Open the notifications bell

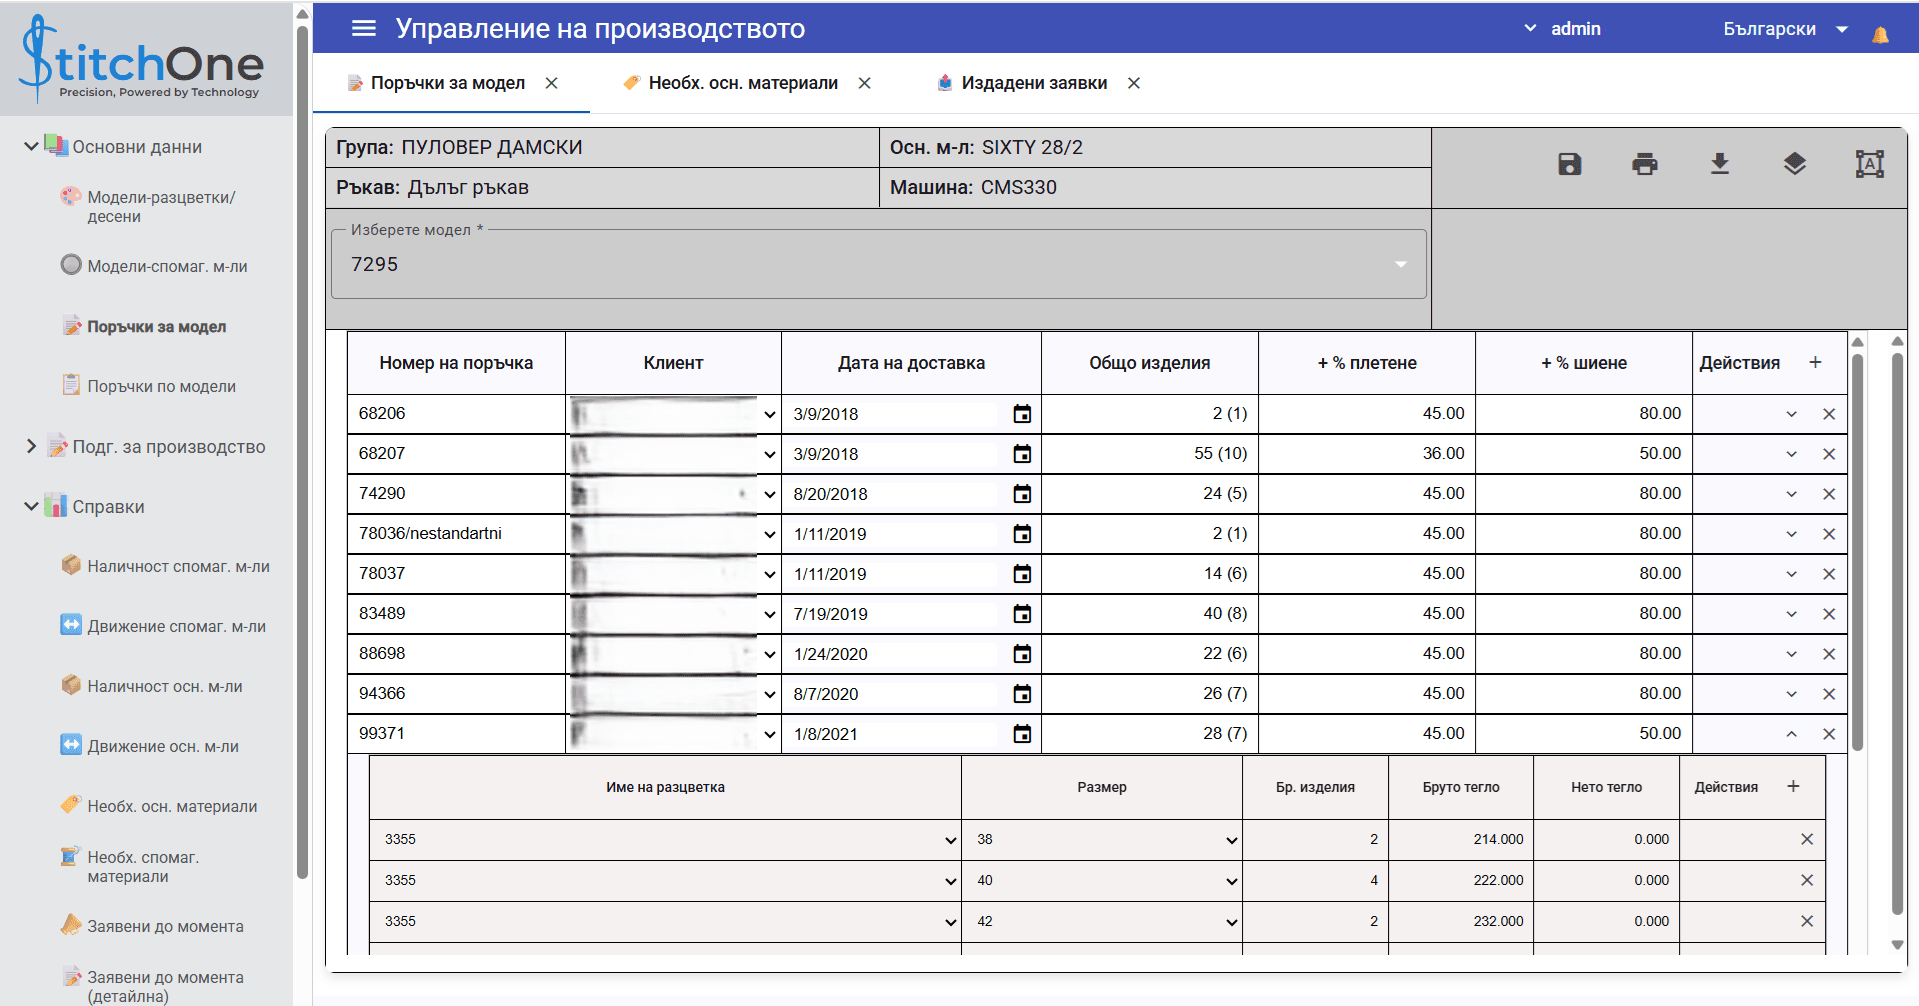point(1880,35)
